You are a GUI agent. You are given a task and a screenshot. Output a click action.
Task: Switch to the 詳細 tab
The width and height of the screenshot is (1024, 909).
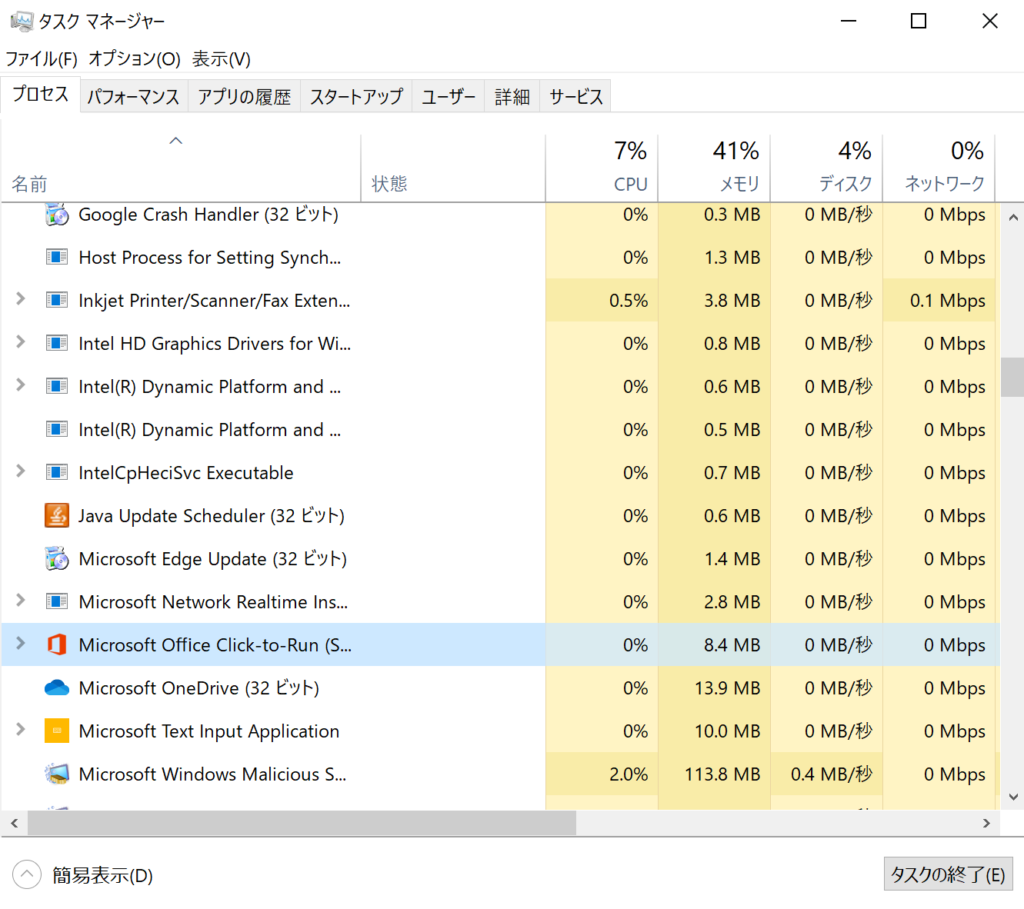(x=512, y=97)
